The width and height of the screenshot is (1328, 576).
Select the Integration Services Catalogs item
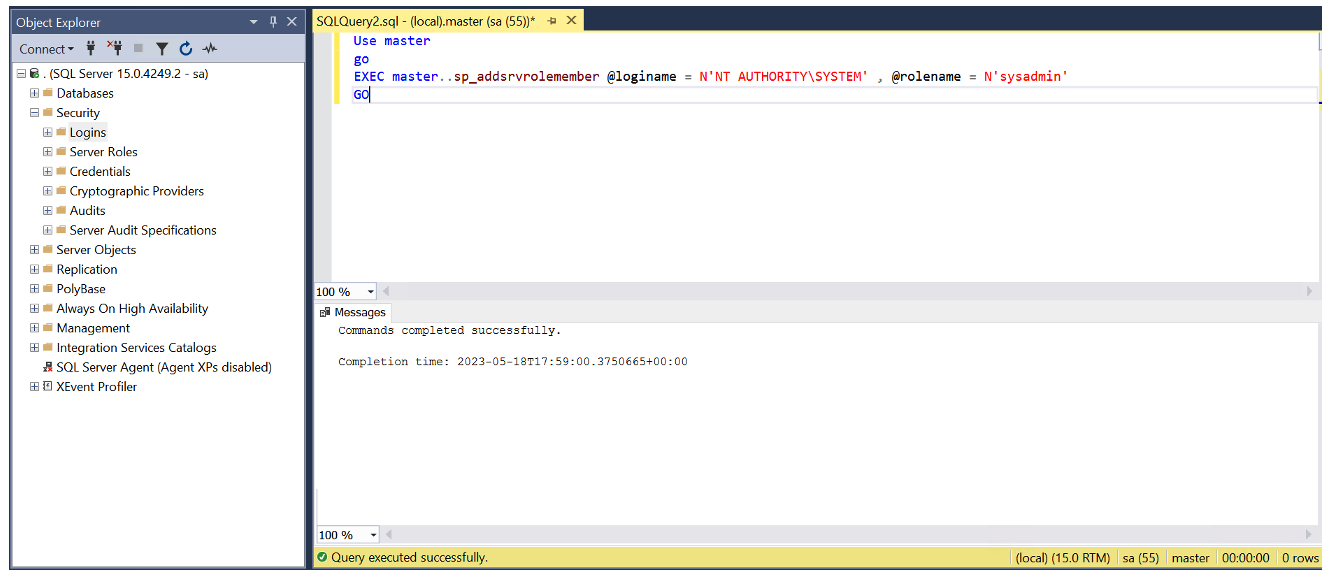click(136, 348)
